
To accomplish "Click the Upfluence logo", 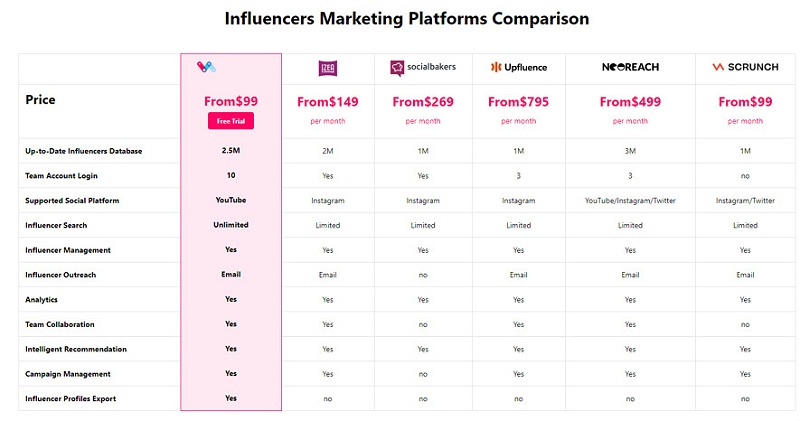I will 518,67.
